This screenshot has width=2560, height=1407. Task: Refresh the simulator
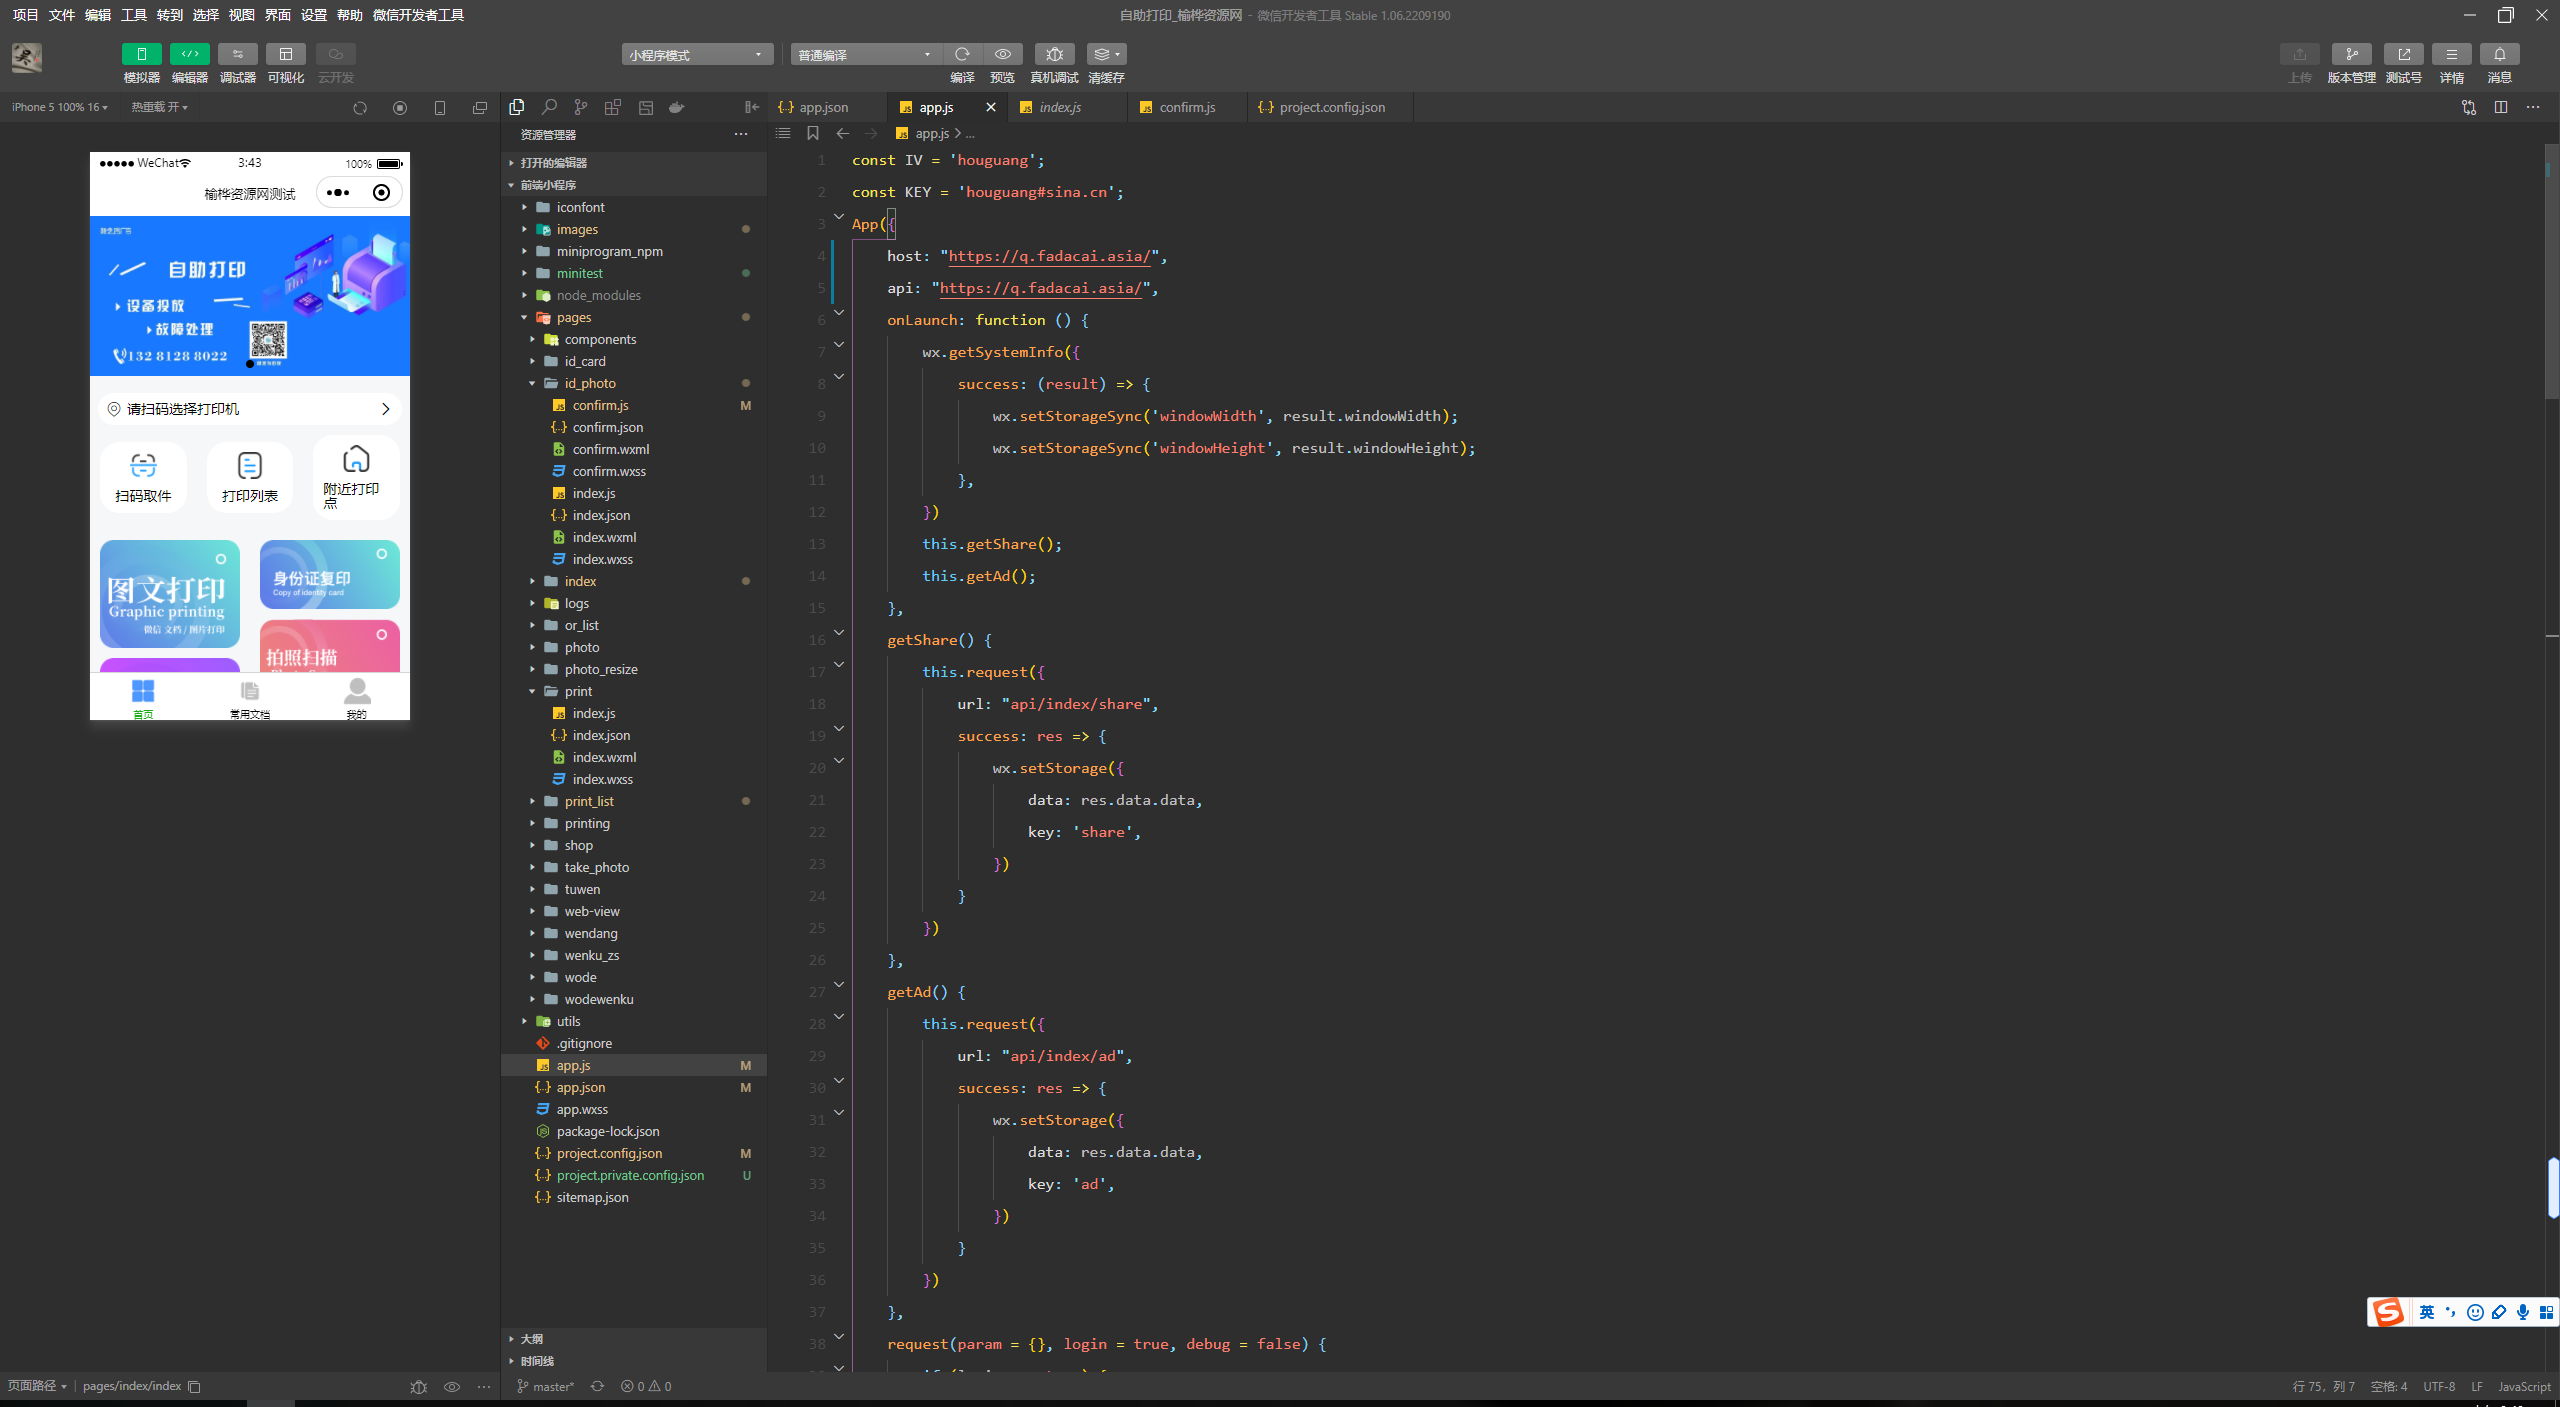pos(360,108)
